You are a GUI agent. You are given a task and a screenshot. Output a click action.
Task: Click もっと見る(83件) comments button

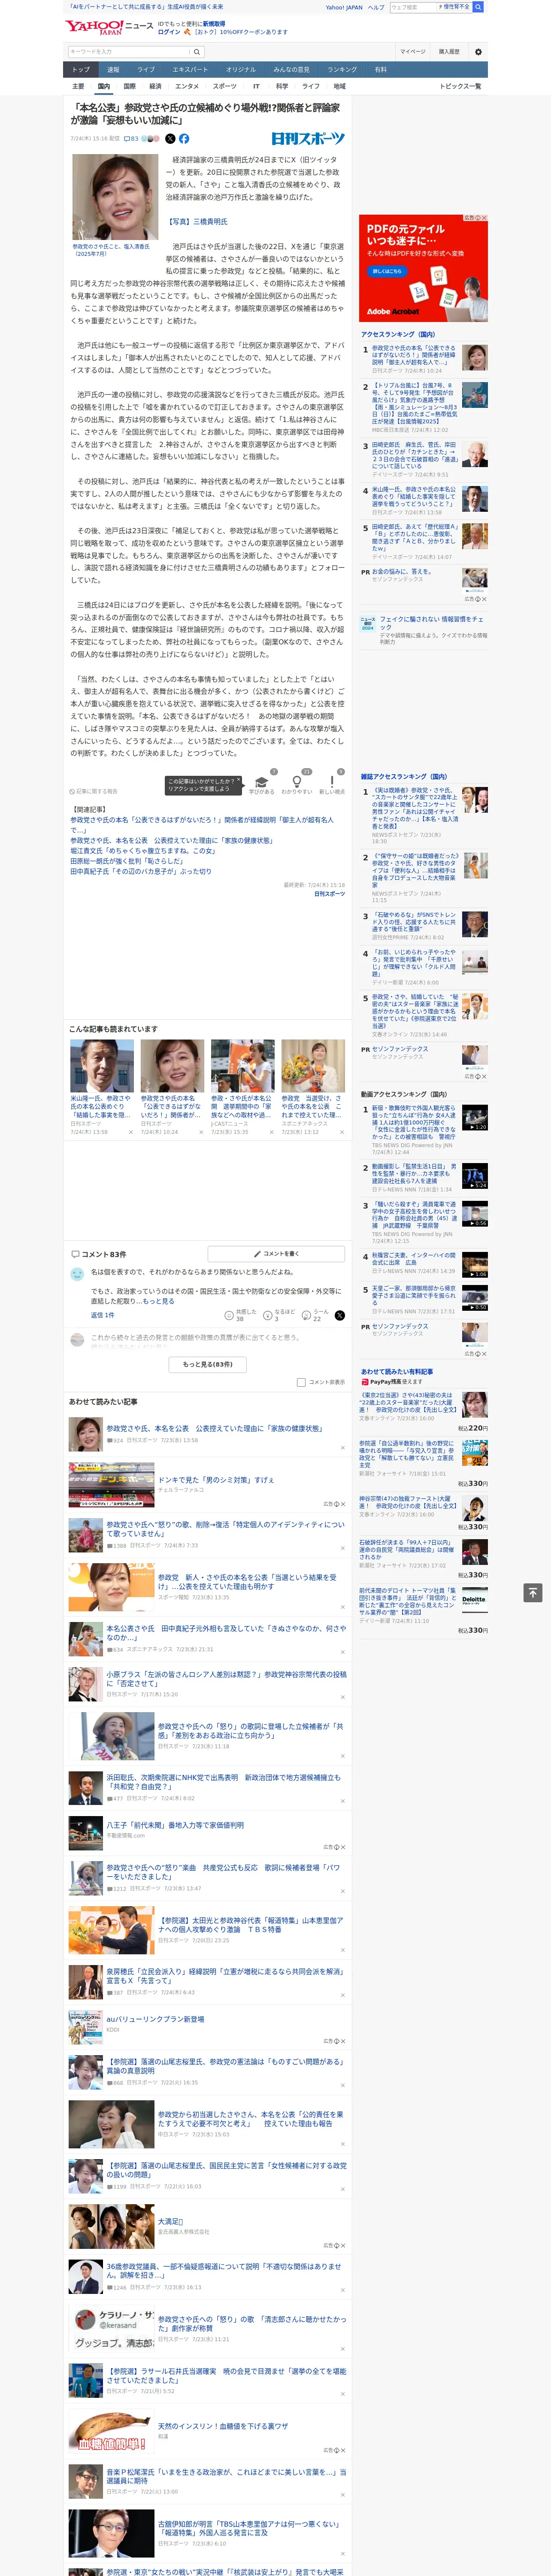click(x=208, y=1364)
